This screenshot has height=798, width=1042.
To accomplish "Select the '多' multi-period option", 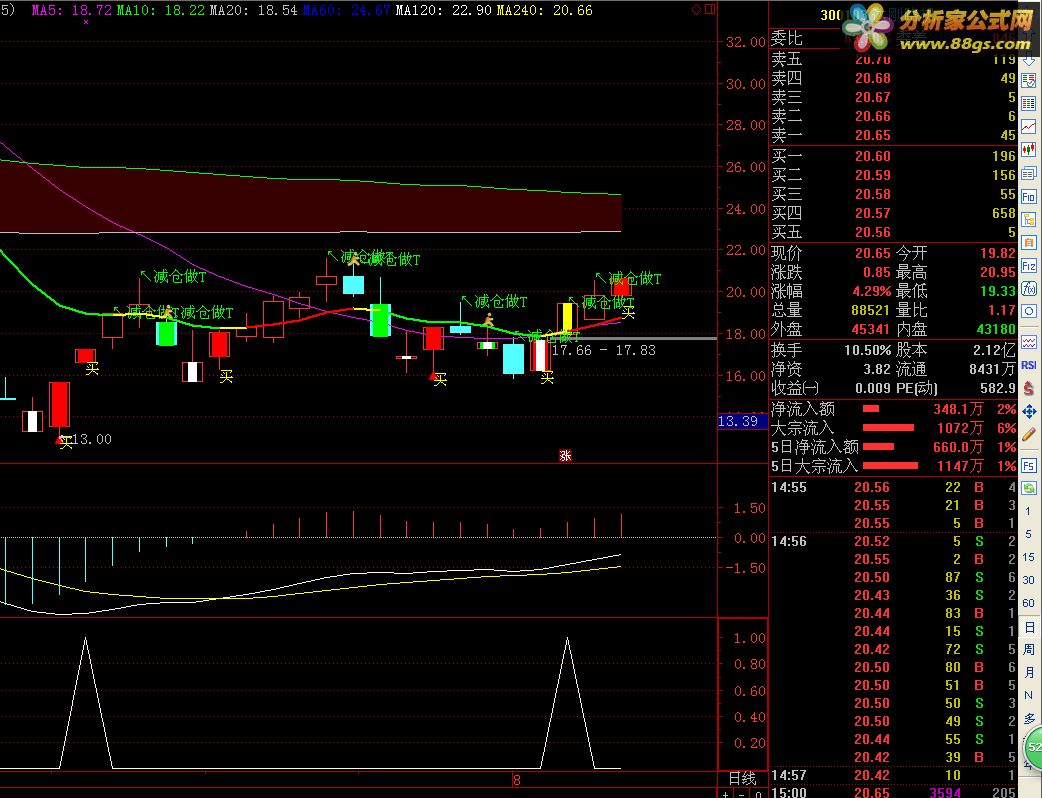I will (x=1029, y=718).
